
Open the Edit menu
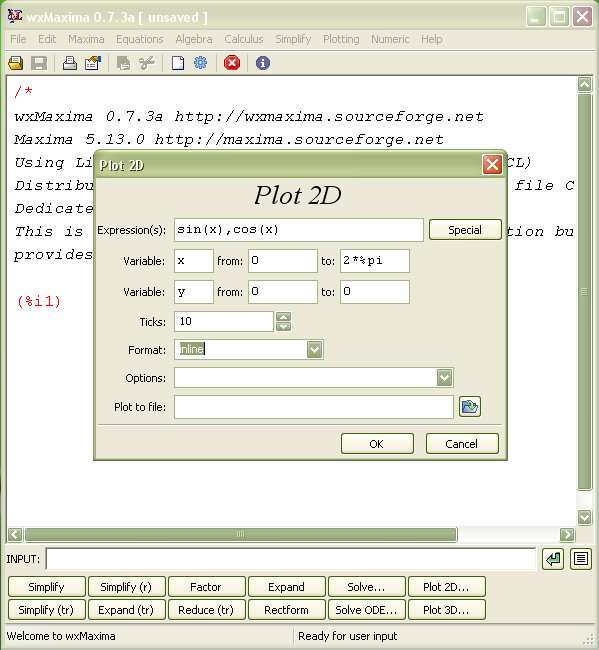pos(47,39)
